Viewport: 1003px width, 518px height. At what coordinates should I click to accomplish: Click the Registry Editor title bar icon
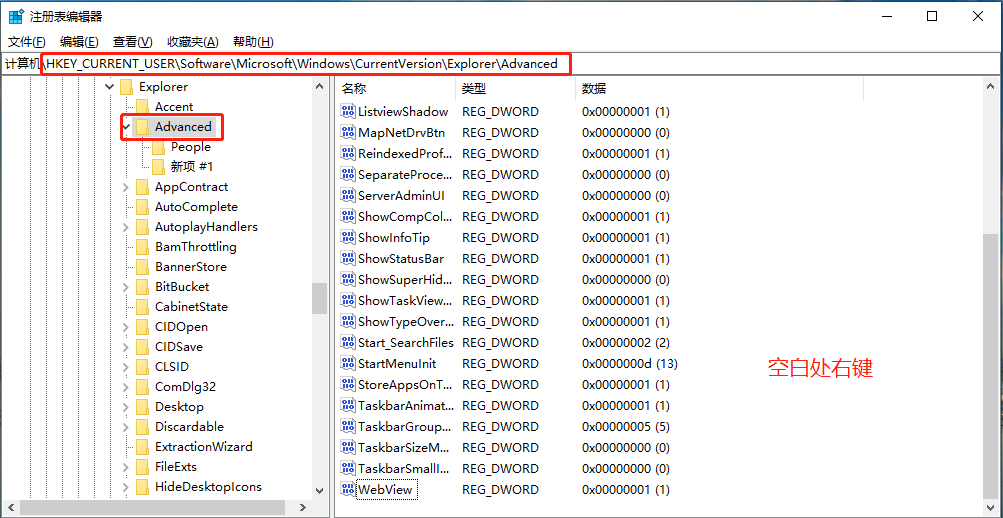pos(15,17)
